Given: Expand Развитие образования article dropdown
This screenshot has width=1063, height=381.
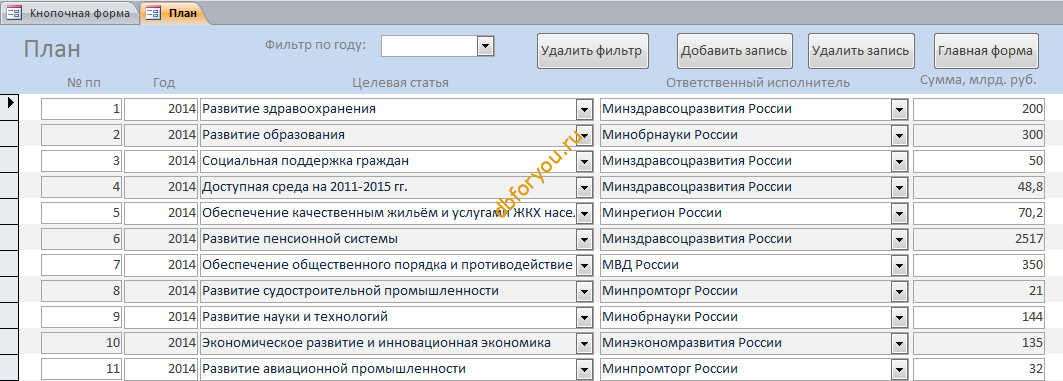Looking at the screenshot, I should (x=584, y=135).
